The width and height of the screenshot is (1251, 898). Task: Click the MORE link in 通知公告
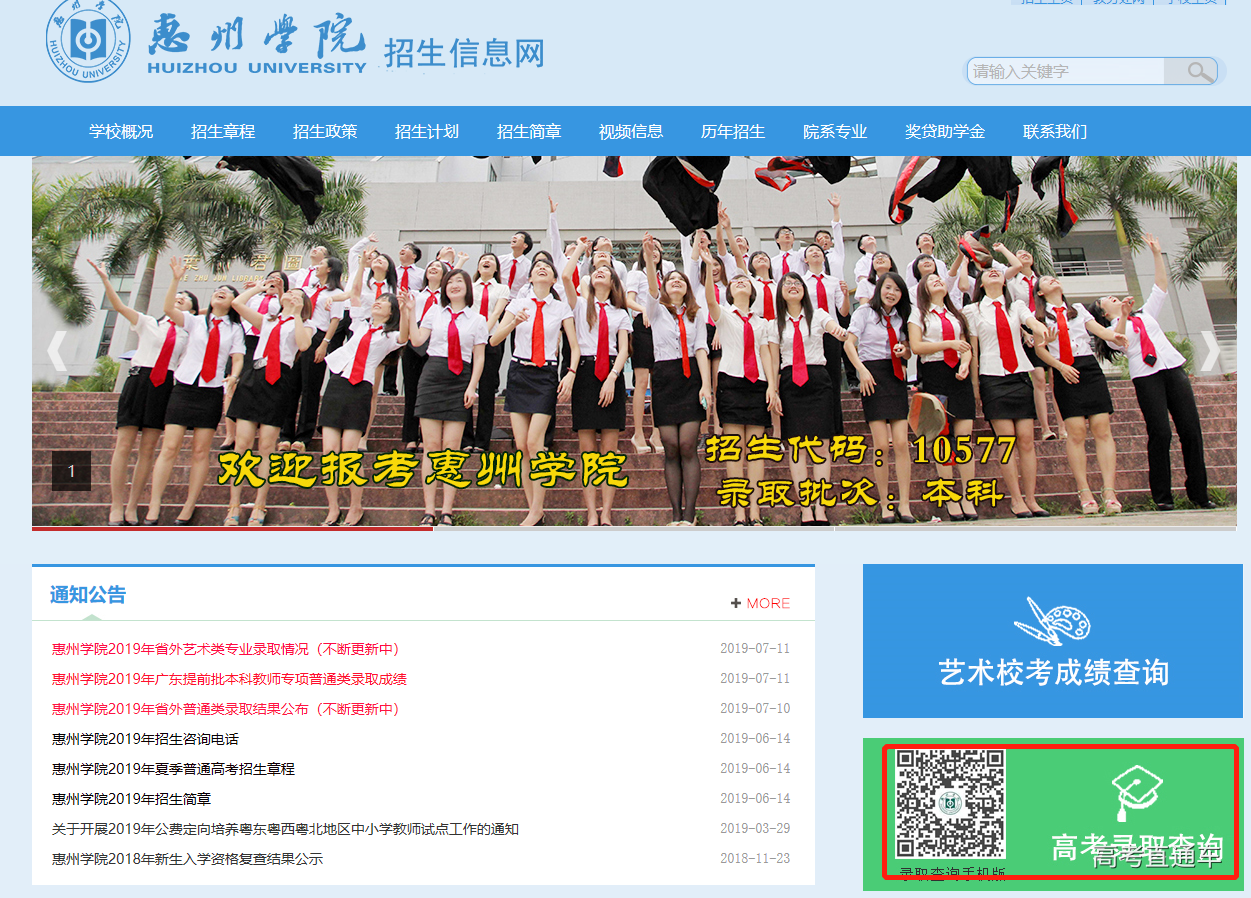765,602
